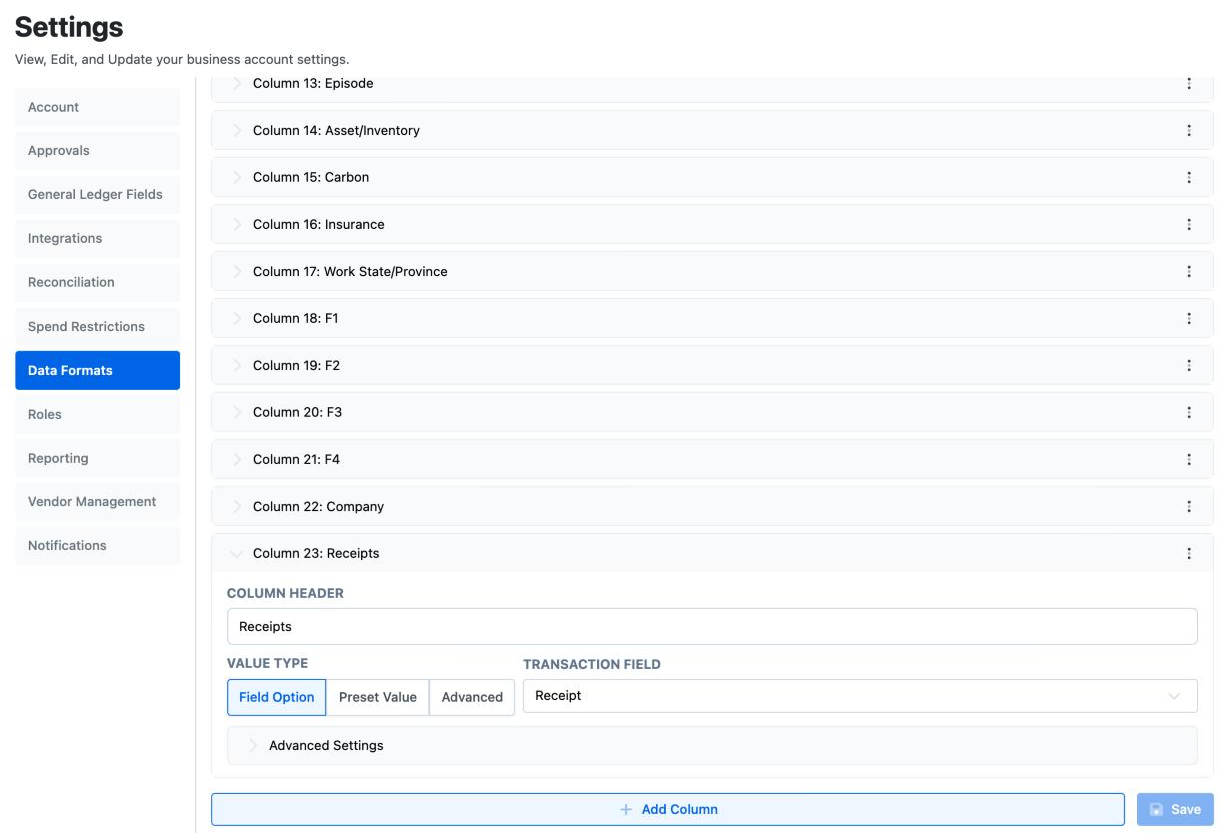The image size is (1226, 833).
Task: Collapse Column 23: Receipts chevron
Action: click(237, 554)
